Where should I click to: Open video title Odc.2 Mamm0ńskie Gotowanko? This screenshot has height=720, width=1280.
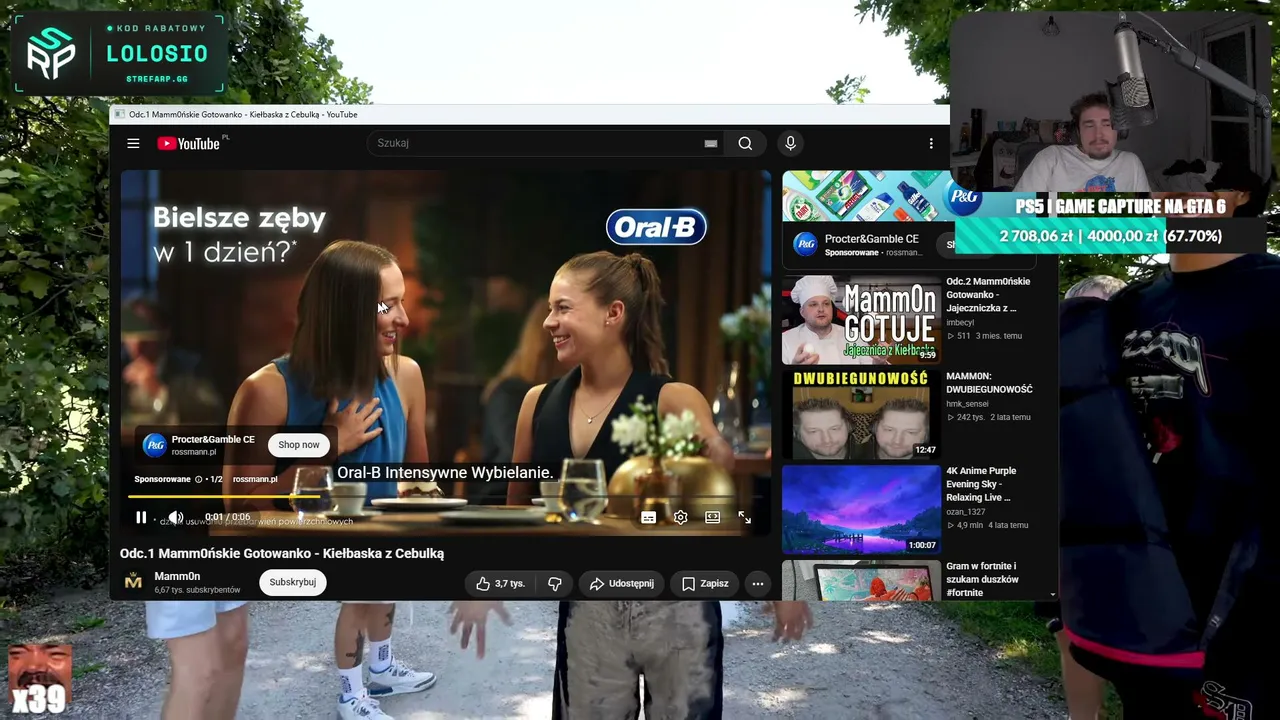(988, 294)
